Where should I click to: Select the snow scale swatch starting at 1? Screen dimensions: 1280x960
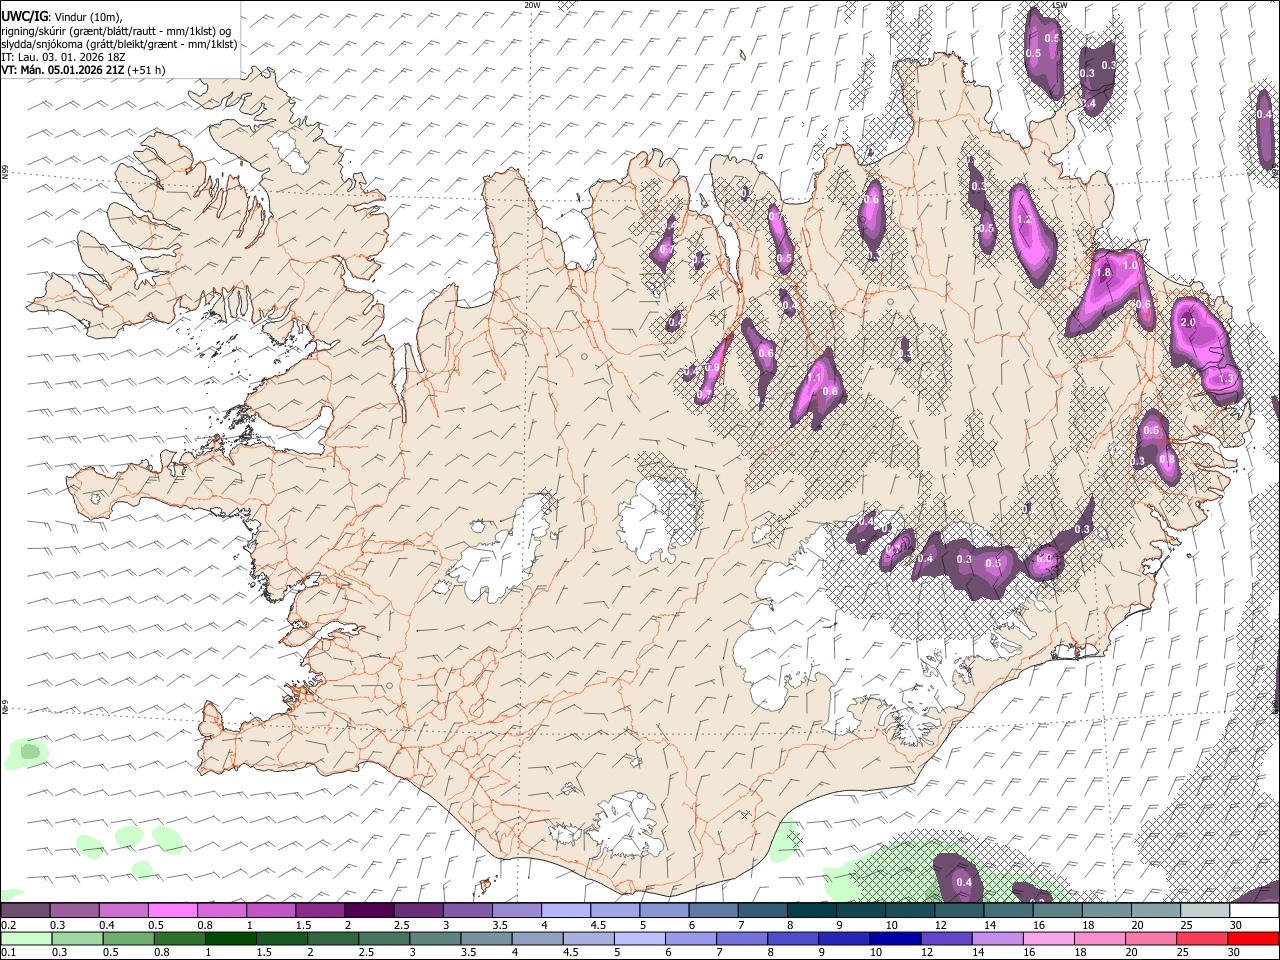[271, 911]
